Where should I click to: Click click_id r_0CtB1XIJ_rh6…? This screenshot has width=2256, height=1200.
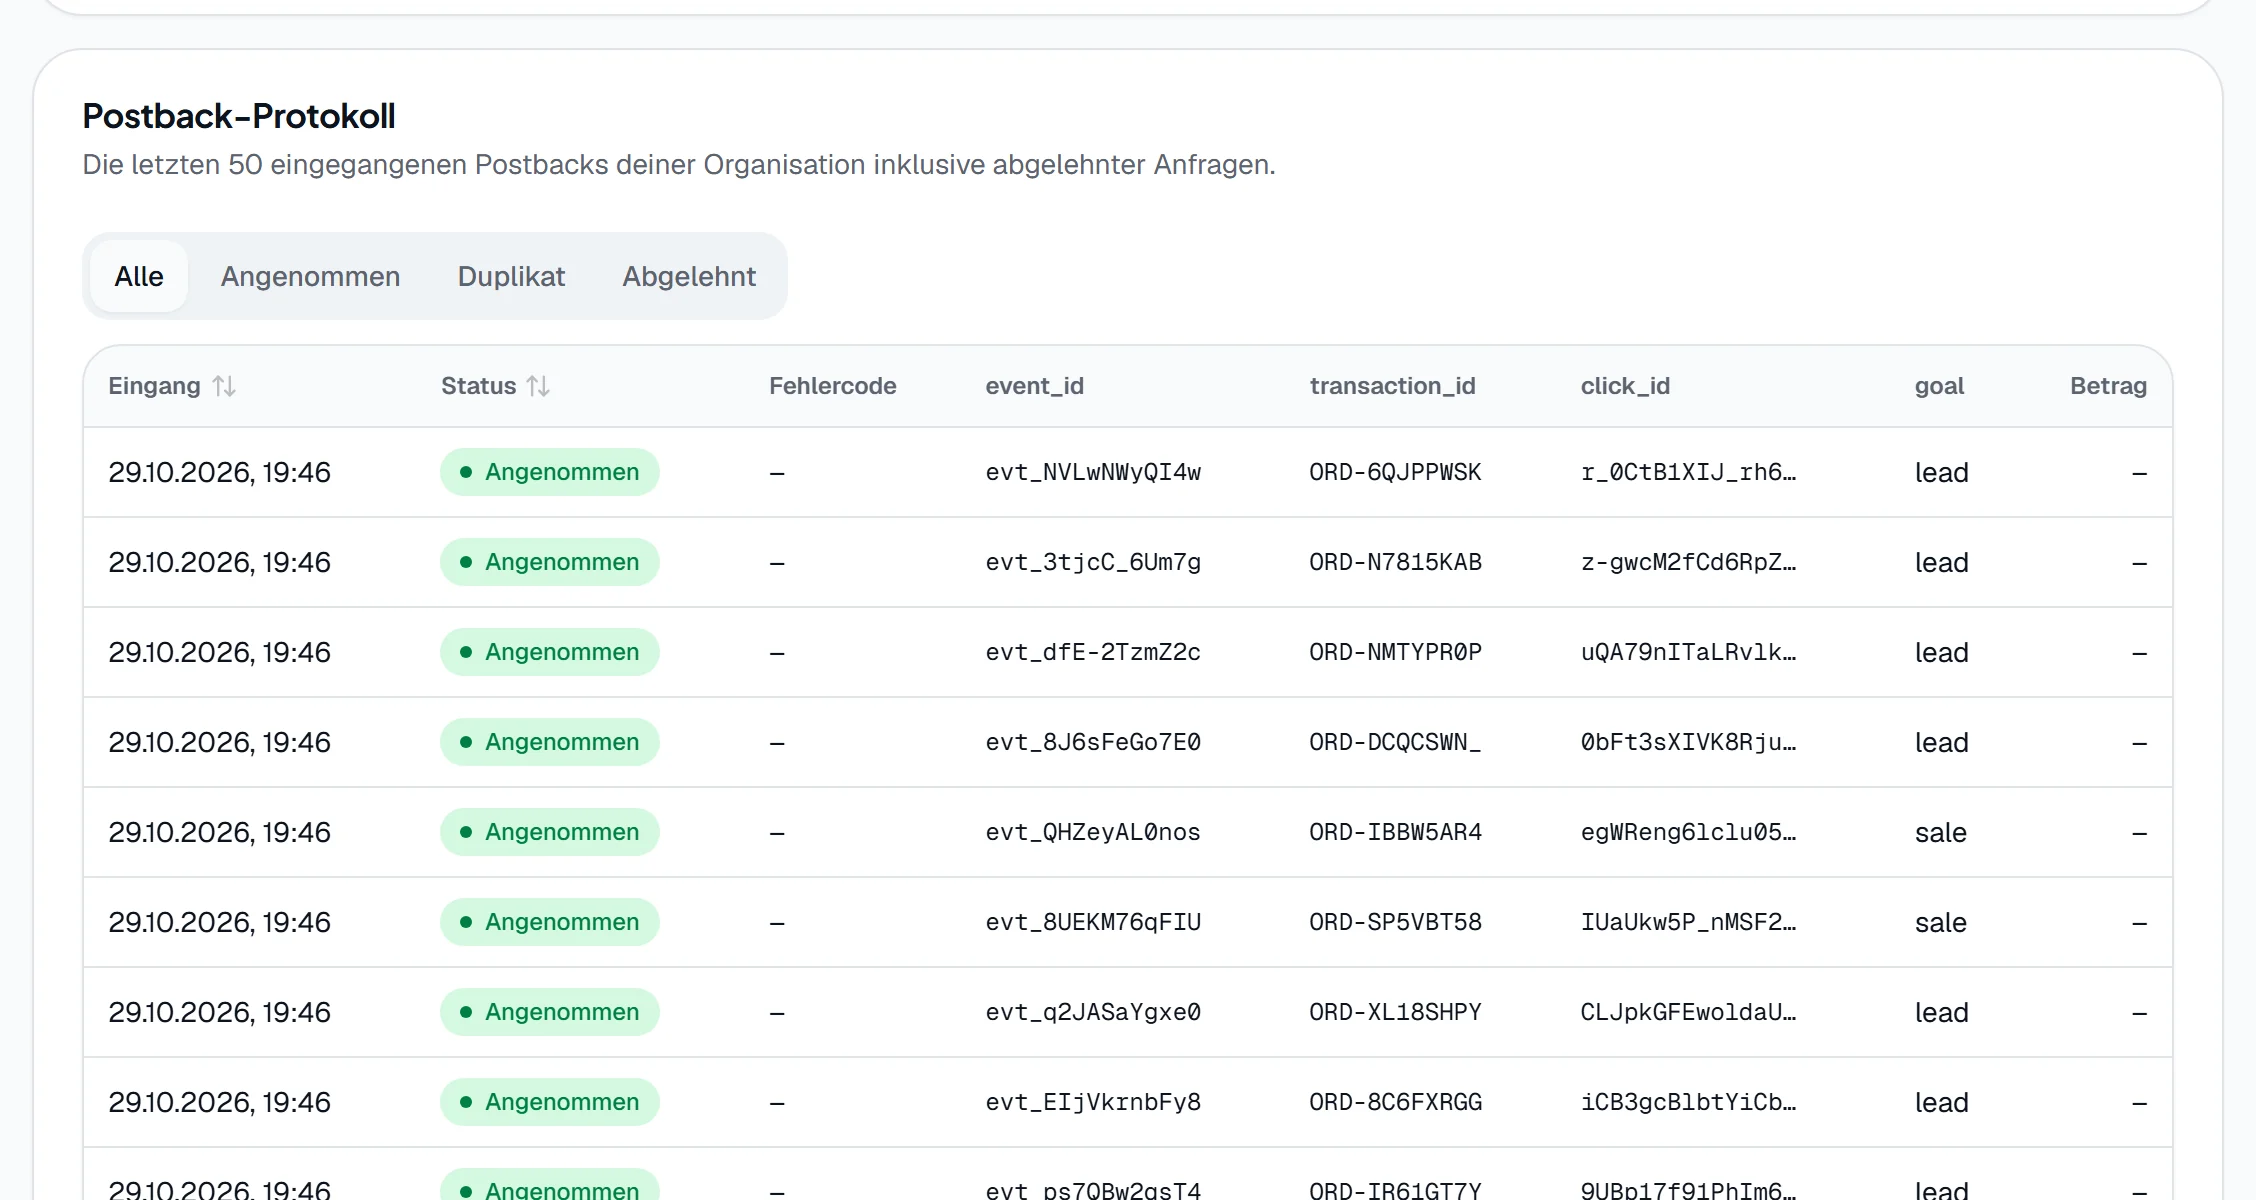pyautogui.click(x=1688, y=472)
